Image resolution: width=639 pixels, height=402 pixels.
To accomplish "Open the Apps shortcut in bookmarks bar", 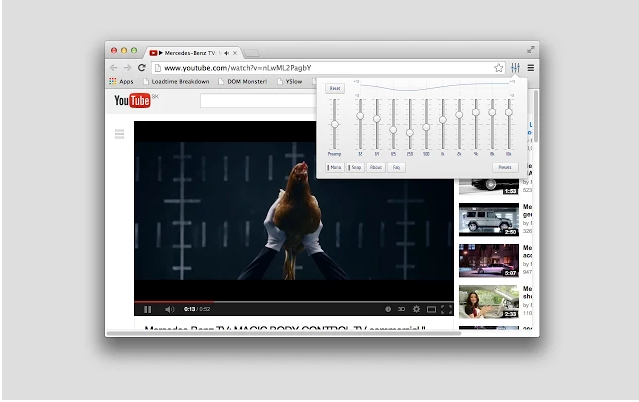I will [x=121, y=82].
